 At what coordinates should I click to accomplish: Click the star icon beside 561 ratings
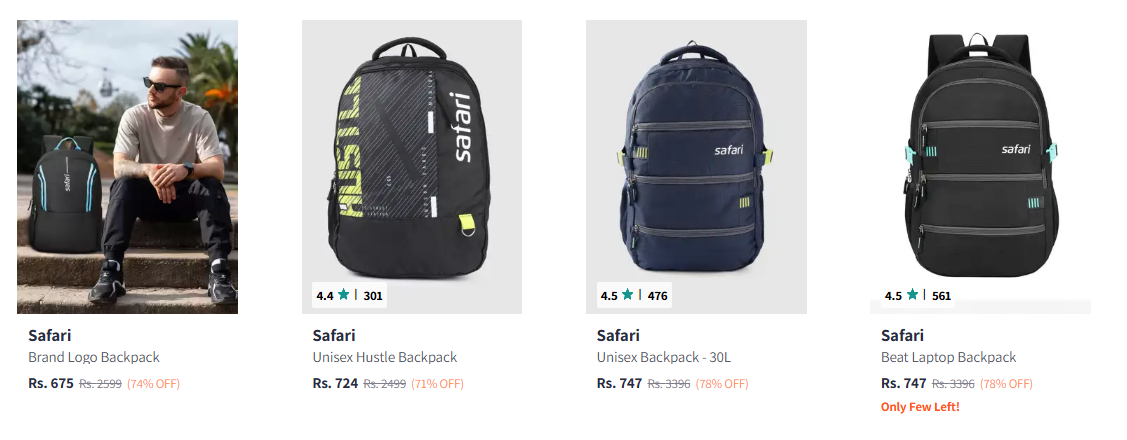point(912,295)
